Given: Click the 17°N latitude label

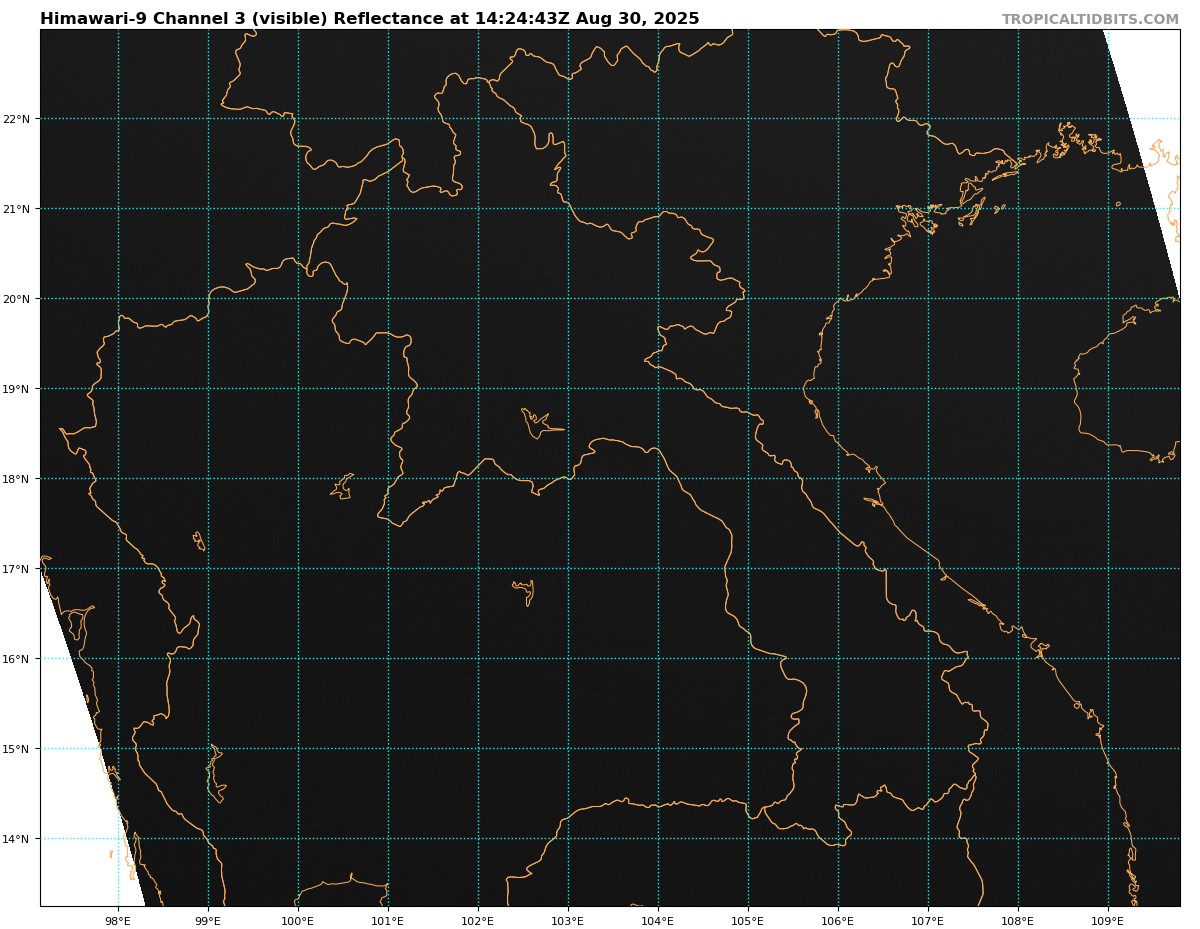Looking at the screenshot, I should point(18,569).
